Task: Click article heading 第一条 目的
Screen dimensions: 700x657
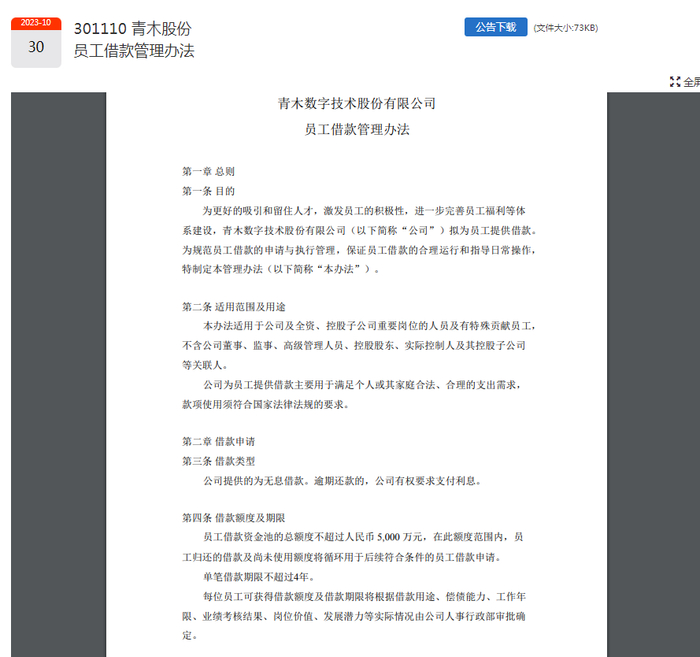Action: click(x=208, y=191)
